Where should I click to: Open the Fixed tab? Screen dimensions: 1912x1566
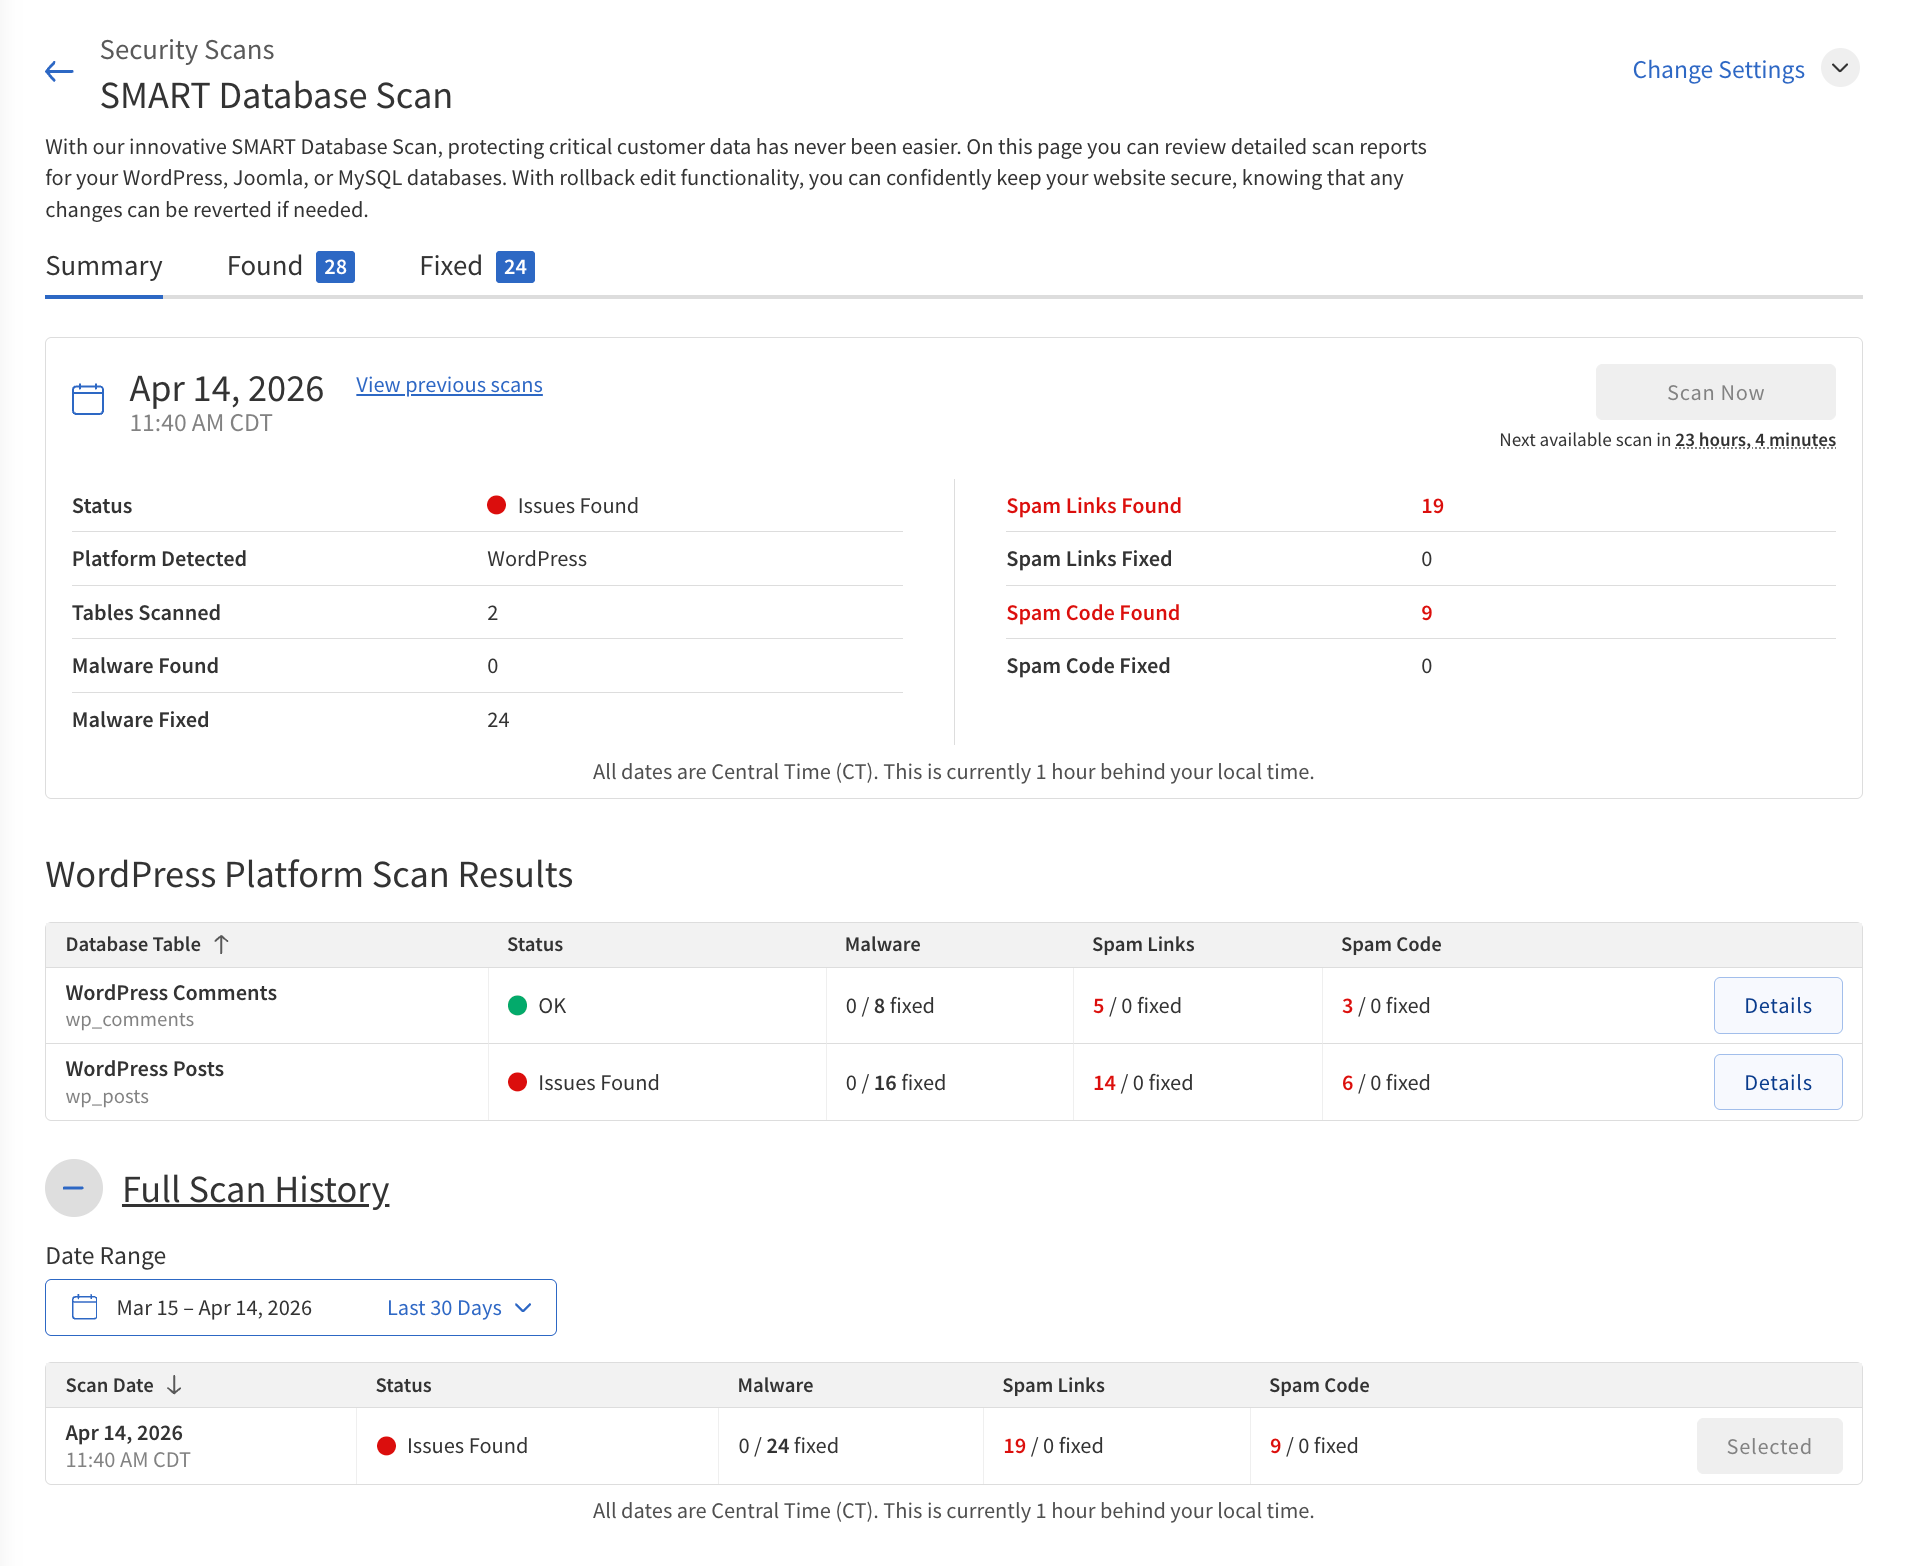click(x=450, y=265)
